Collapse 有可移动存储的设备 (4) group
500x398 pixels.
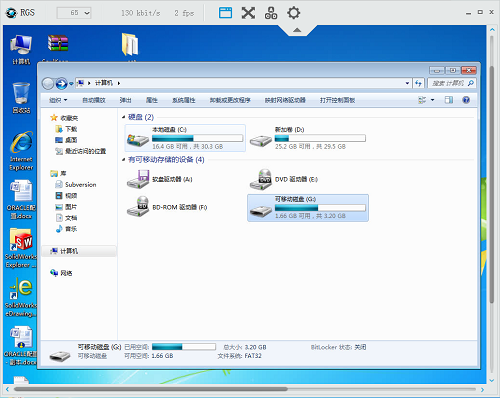(x=123, y=160)
